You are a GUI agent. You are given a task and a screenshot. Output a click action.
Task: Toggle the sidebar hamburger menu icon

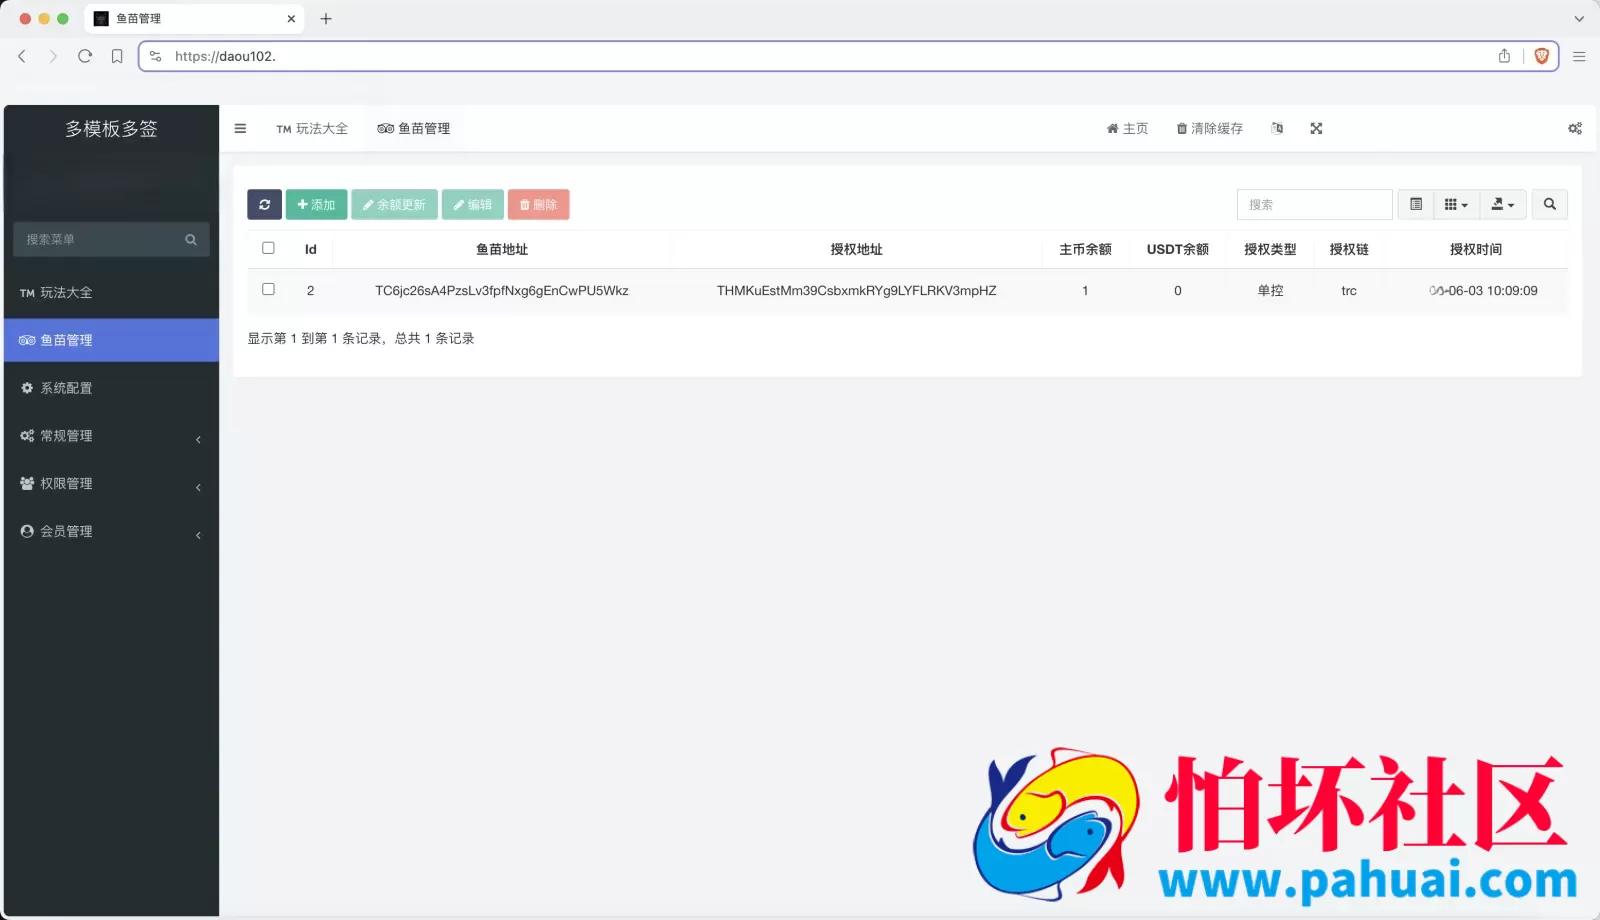[240, 128]
